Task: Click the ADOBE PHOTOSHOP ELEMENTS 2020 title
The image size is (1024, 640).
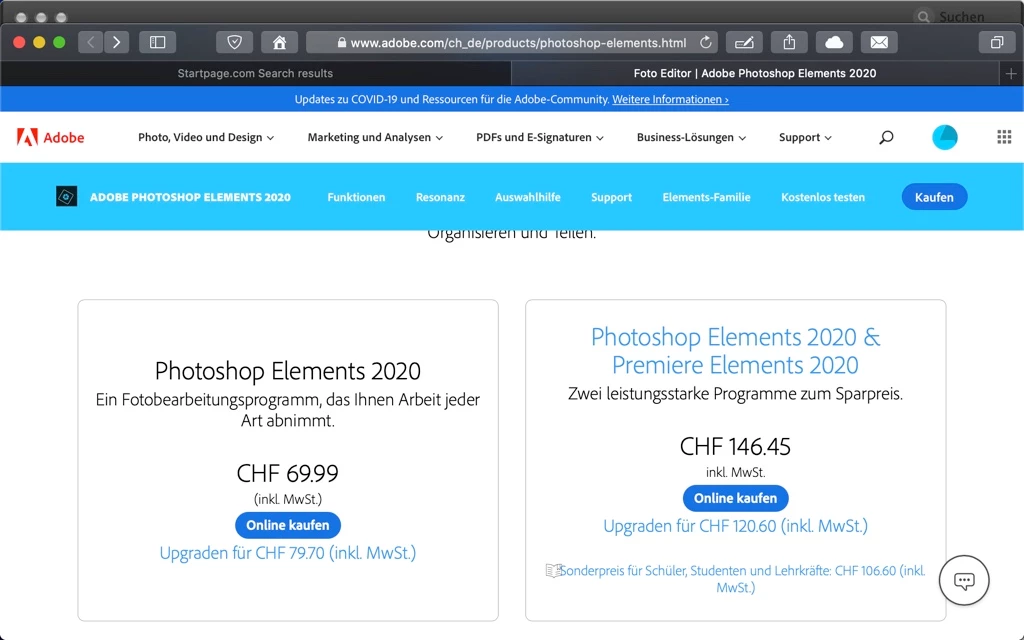Action: pyautogui.click(x=190, y=197)
